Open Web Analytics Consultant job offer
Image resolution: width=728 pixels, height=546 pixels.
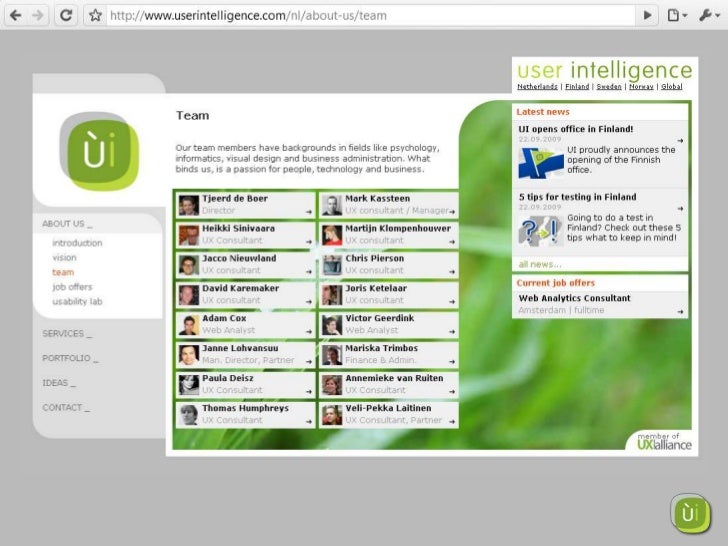(574, 298)
